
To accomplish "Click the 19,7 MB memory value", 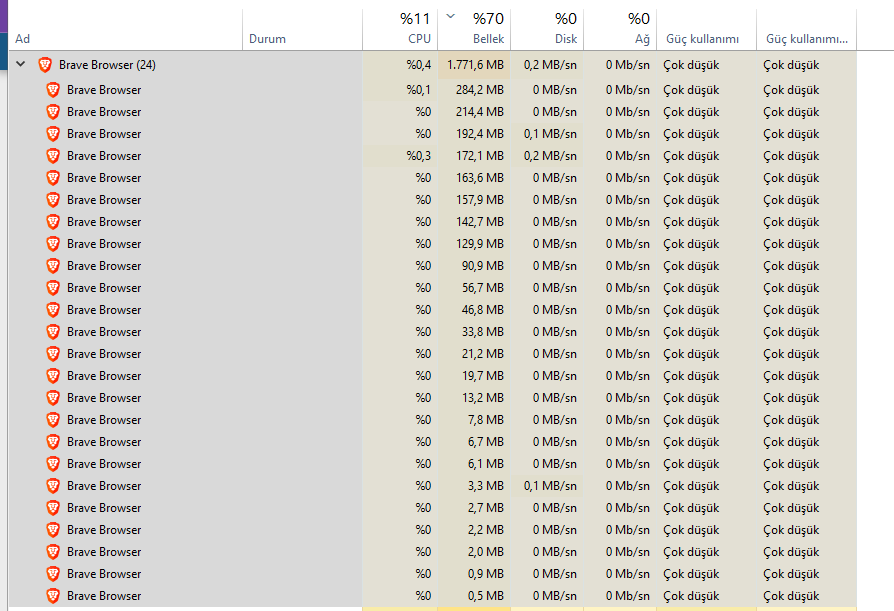I will point(483,376).
